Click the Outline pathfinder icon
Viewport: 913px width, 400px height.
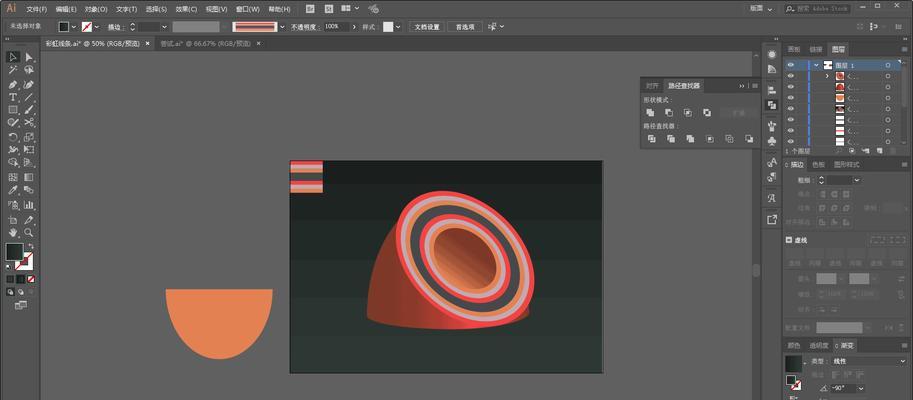tap(729, 139)
